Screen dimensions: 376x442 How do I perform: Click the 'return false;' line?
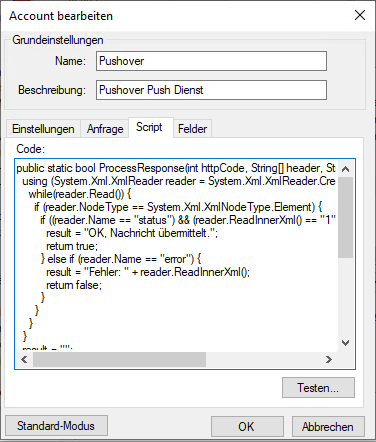tap(74, 285)
